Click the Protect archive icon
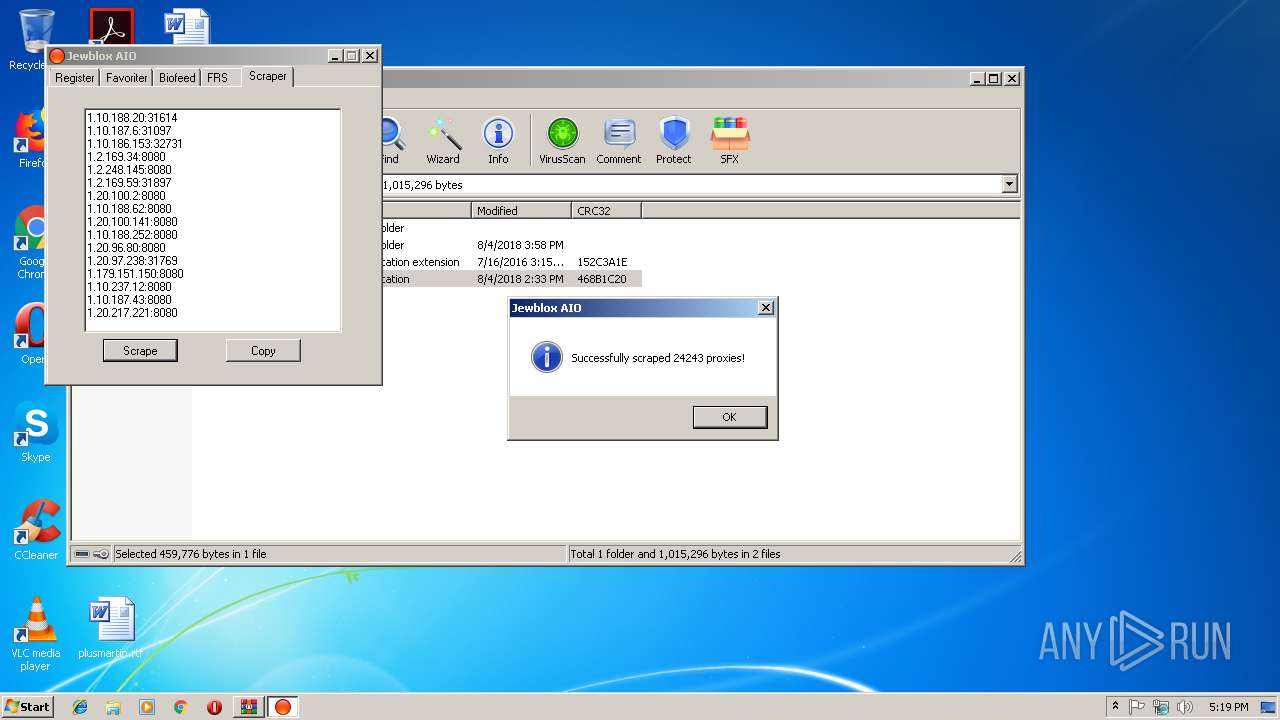 click(674, 141)
